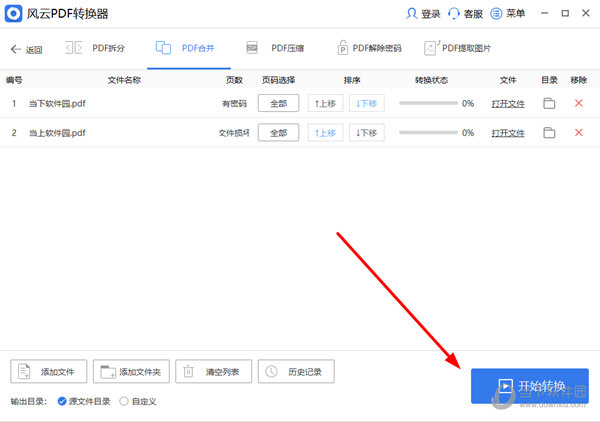This screenshot has width=600, height=422.
Task: Go to the PDF解除密码 tab
Action: [x=369, y=48]
